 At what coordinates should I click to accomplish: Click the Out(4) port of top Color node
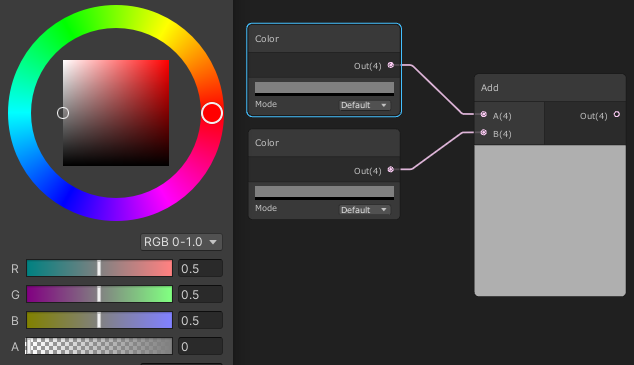coord(391,65)
